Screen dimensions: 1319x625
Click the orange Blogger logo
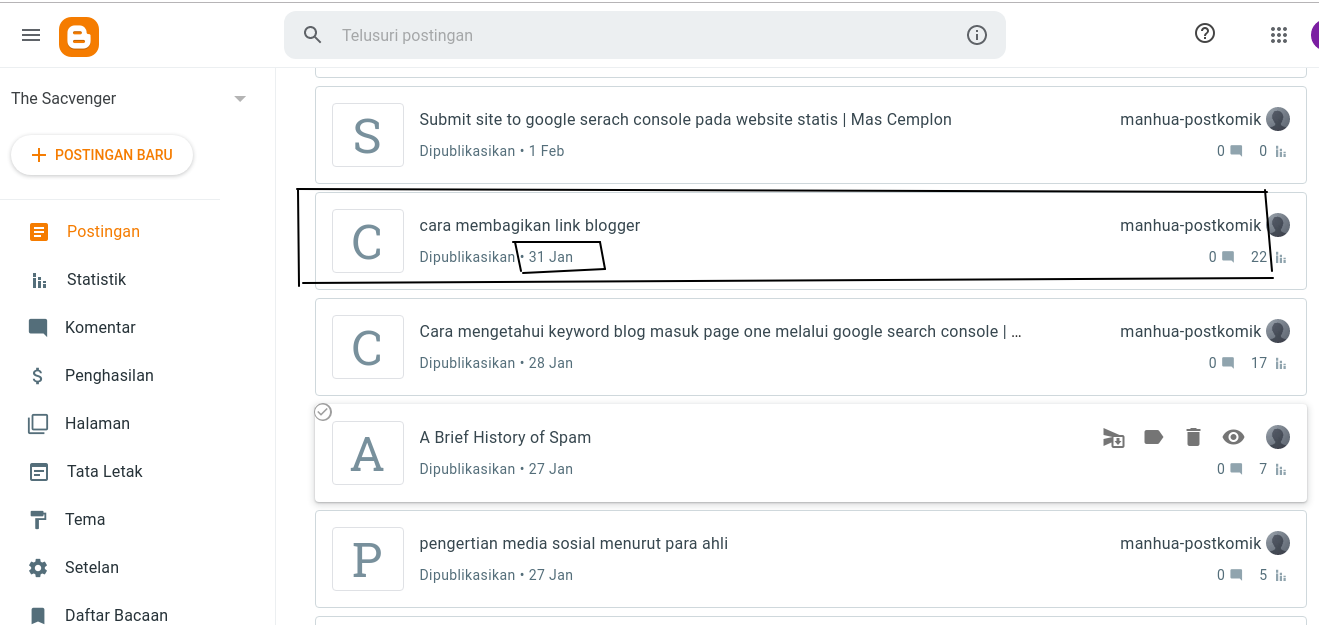(x=79, y=36)
